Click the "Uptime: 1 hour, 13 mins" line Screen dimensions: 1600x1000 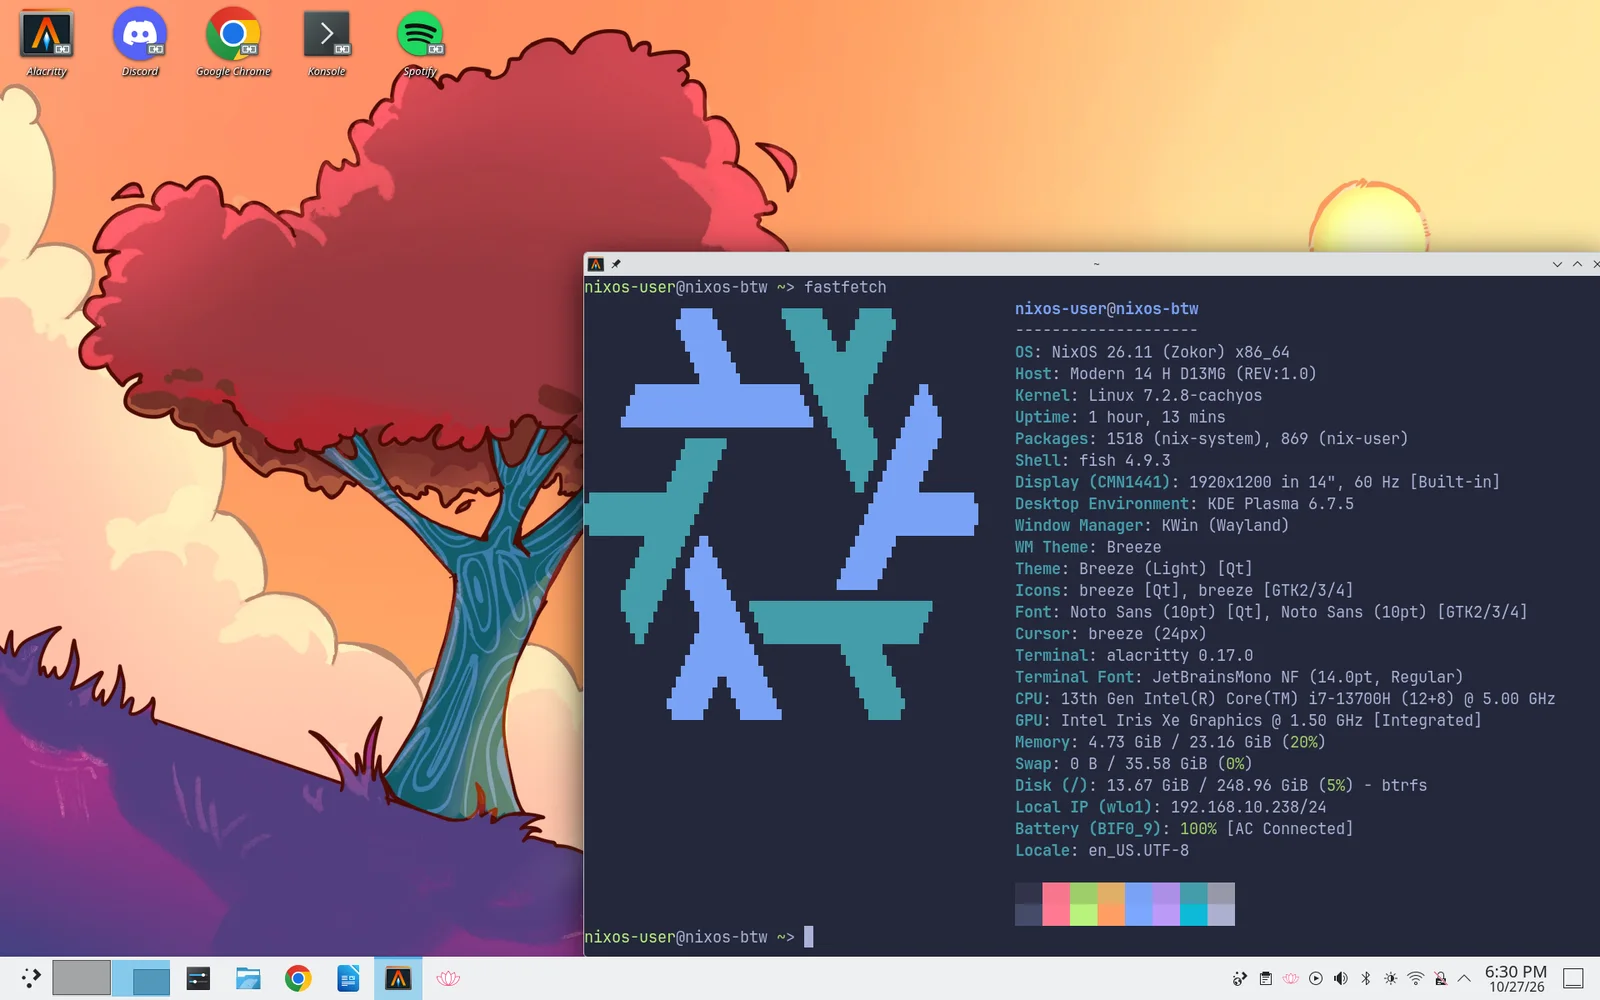[1120, 418]
